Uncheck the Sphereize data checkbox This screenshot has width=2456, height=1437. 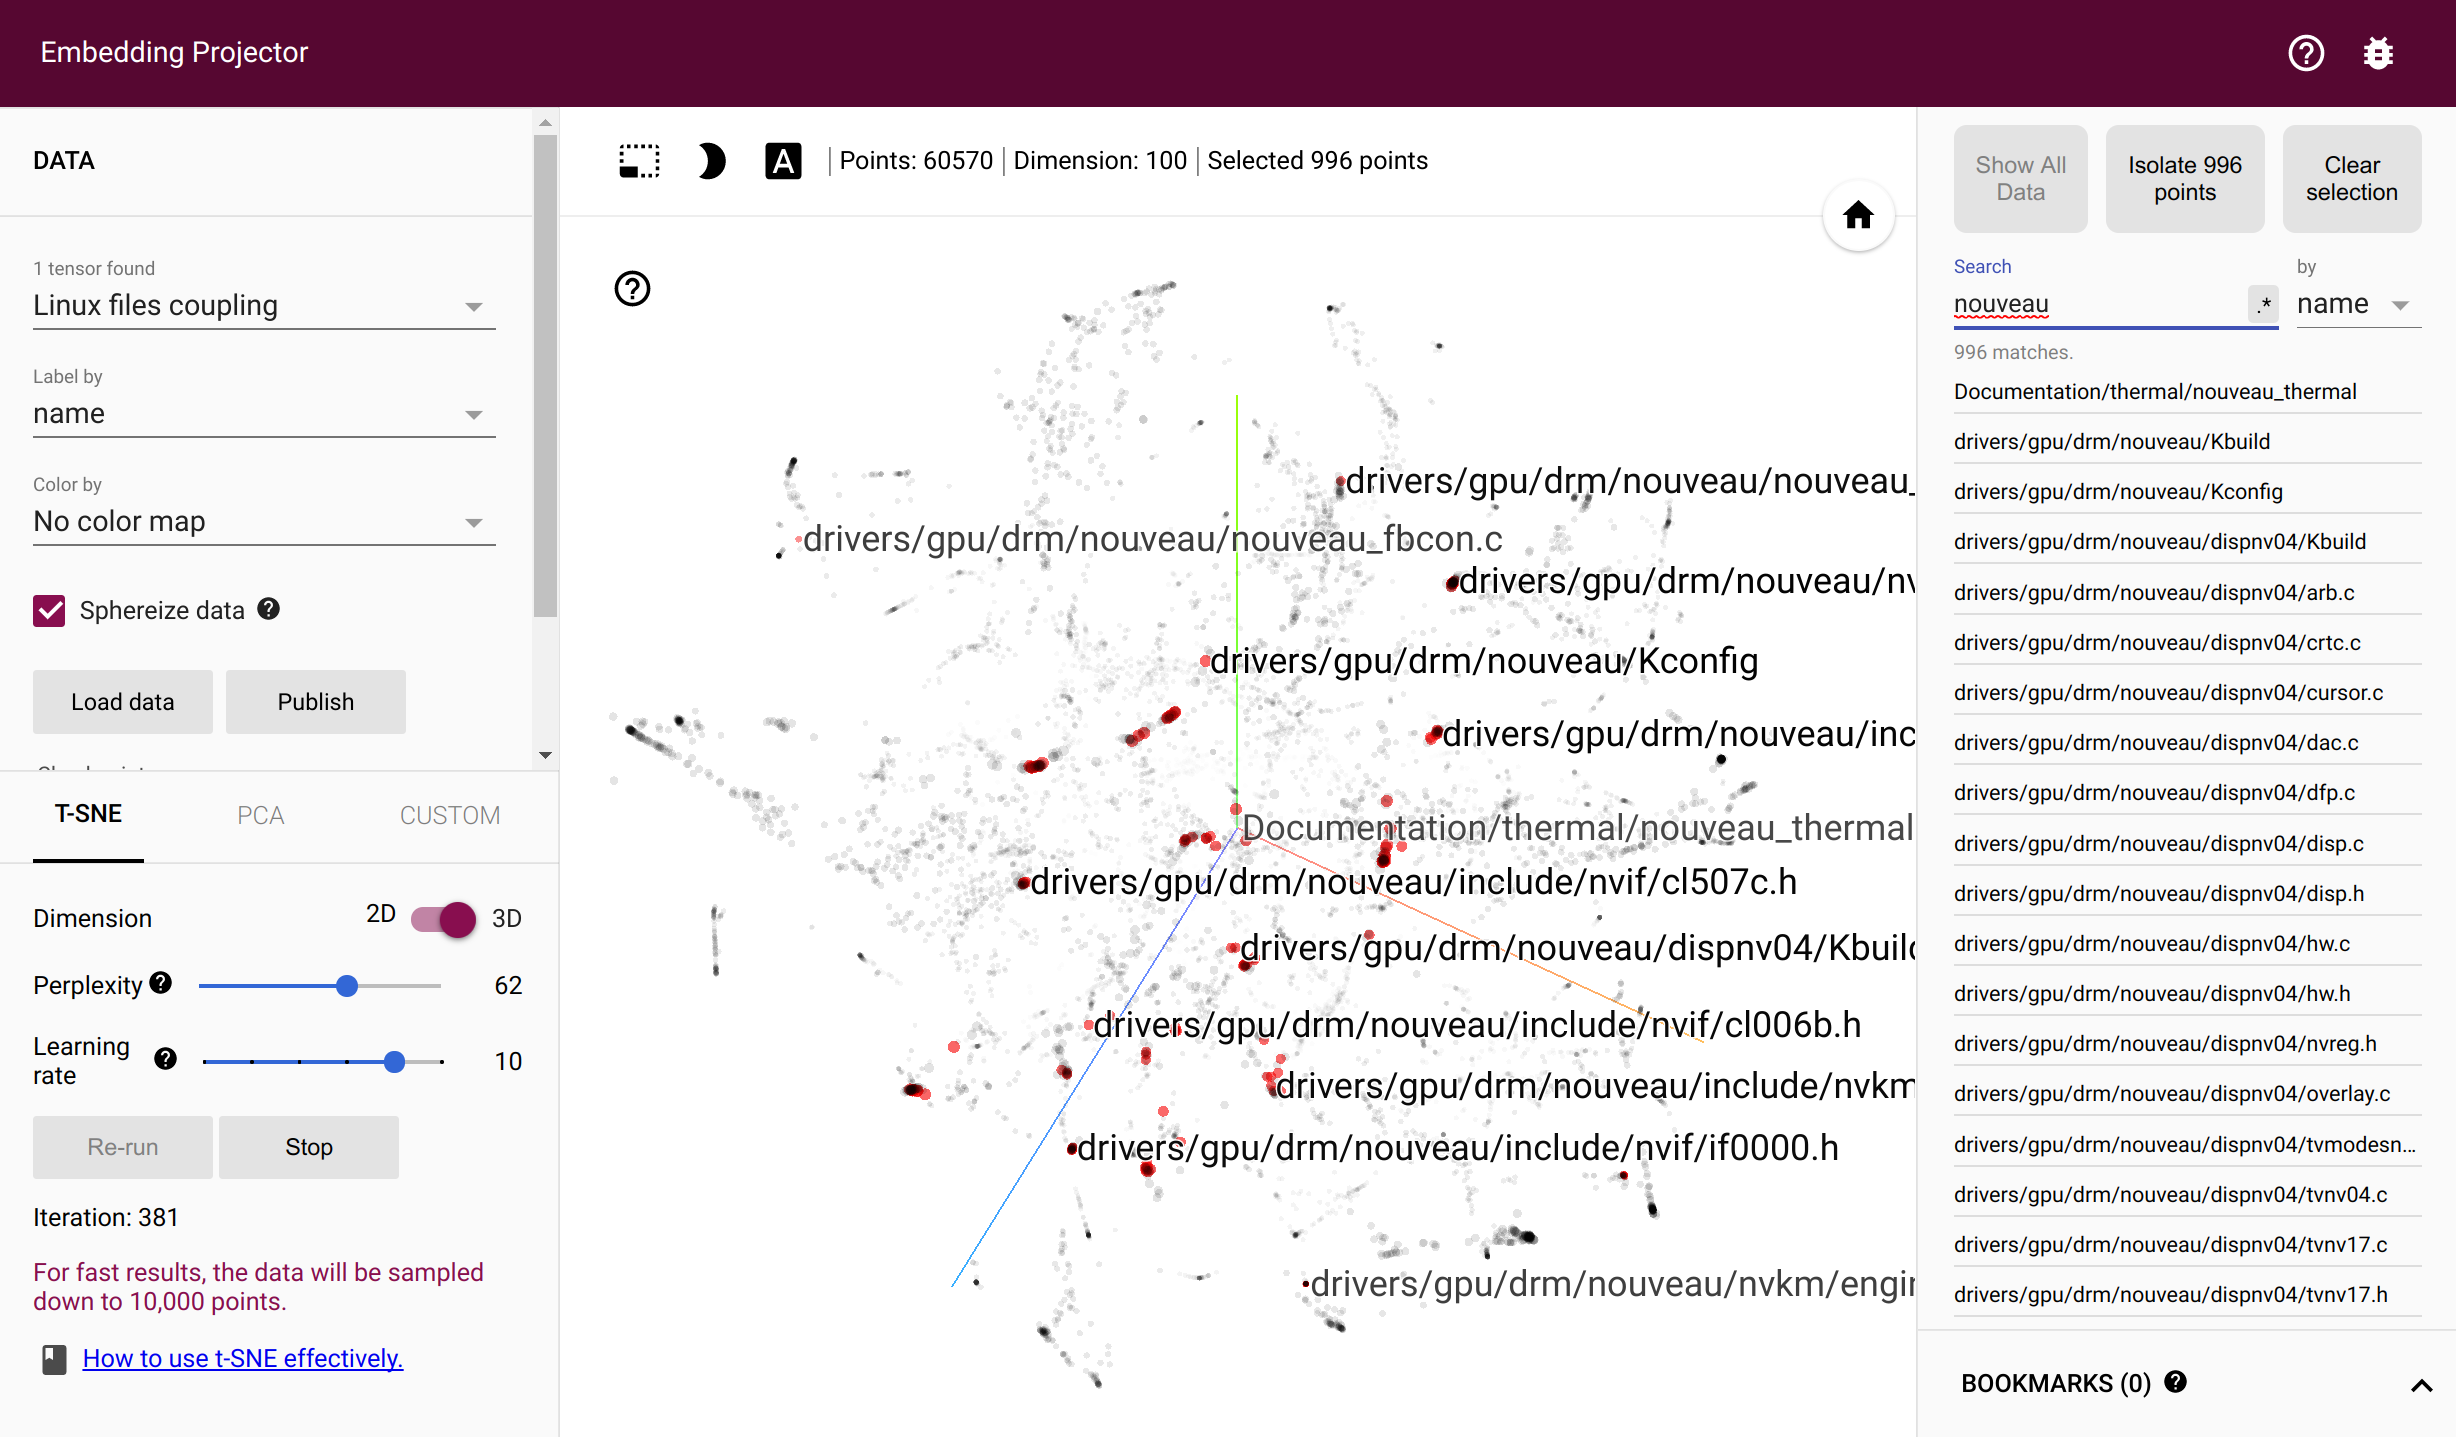[49, 611]
